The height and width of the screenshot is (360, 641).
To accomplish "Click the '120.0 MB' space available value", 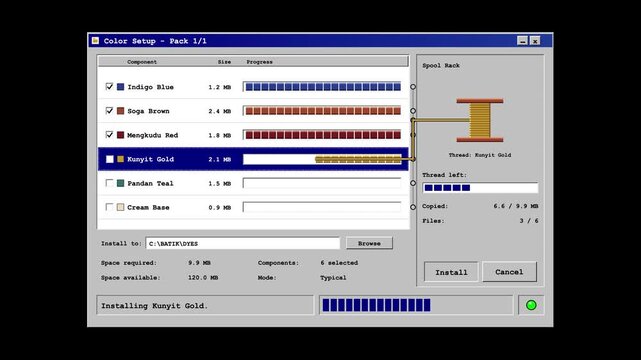I will (203, 277).
